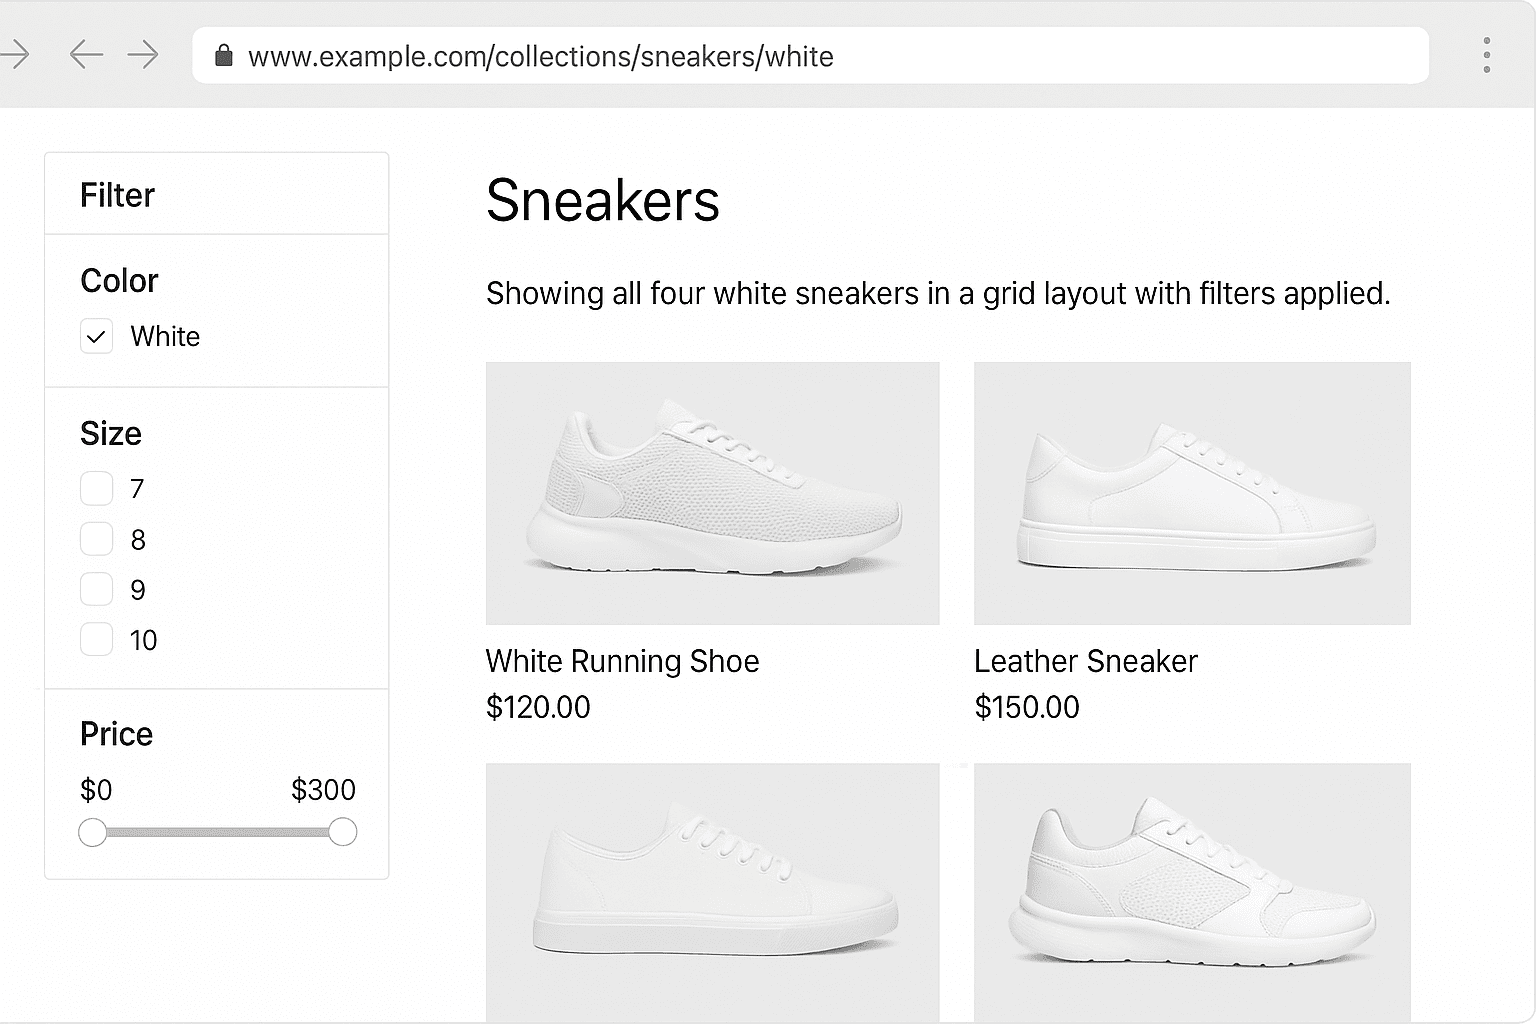Image resolution: width=1536 pixels, height=1024 pixels.
Task: Open the browser three-dot menu
Action: 1486,55
